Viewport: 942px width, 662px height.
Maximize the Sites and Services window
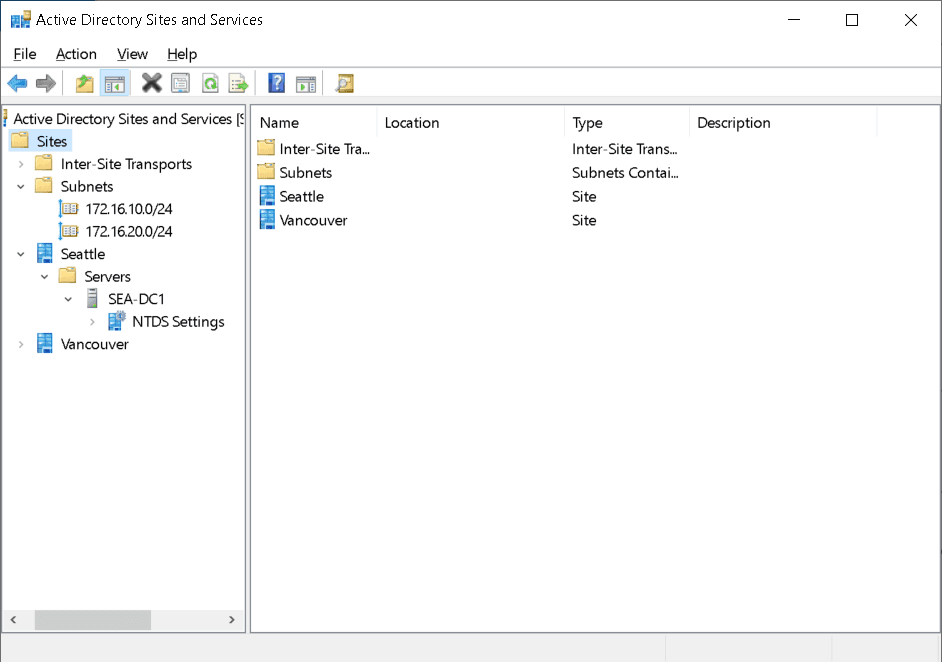(852, 20)
